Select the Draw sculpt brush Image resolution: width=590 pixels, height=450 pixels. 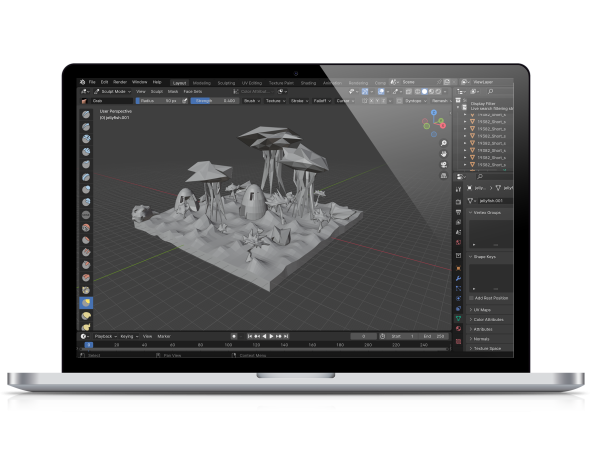[86, 114]
